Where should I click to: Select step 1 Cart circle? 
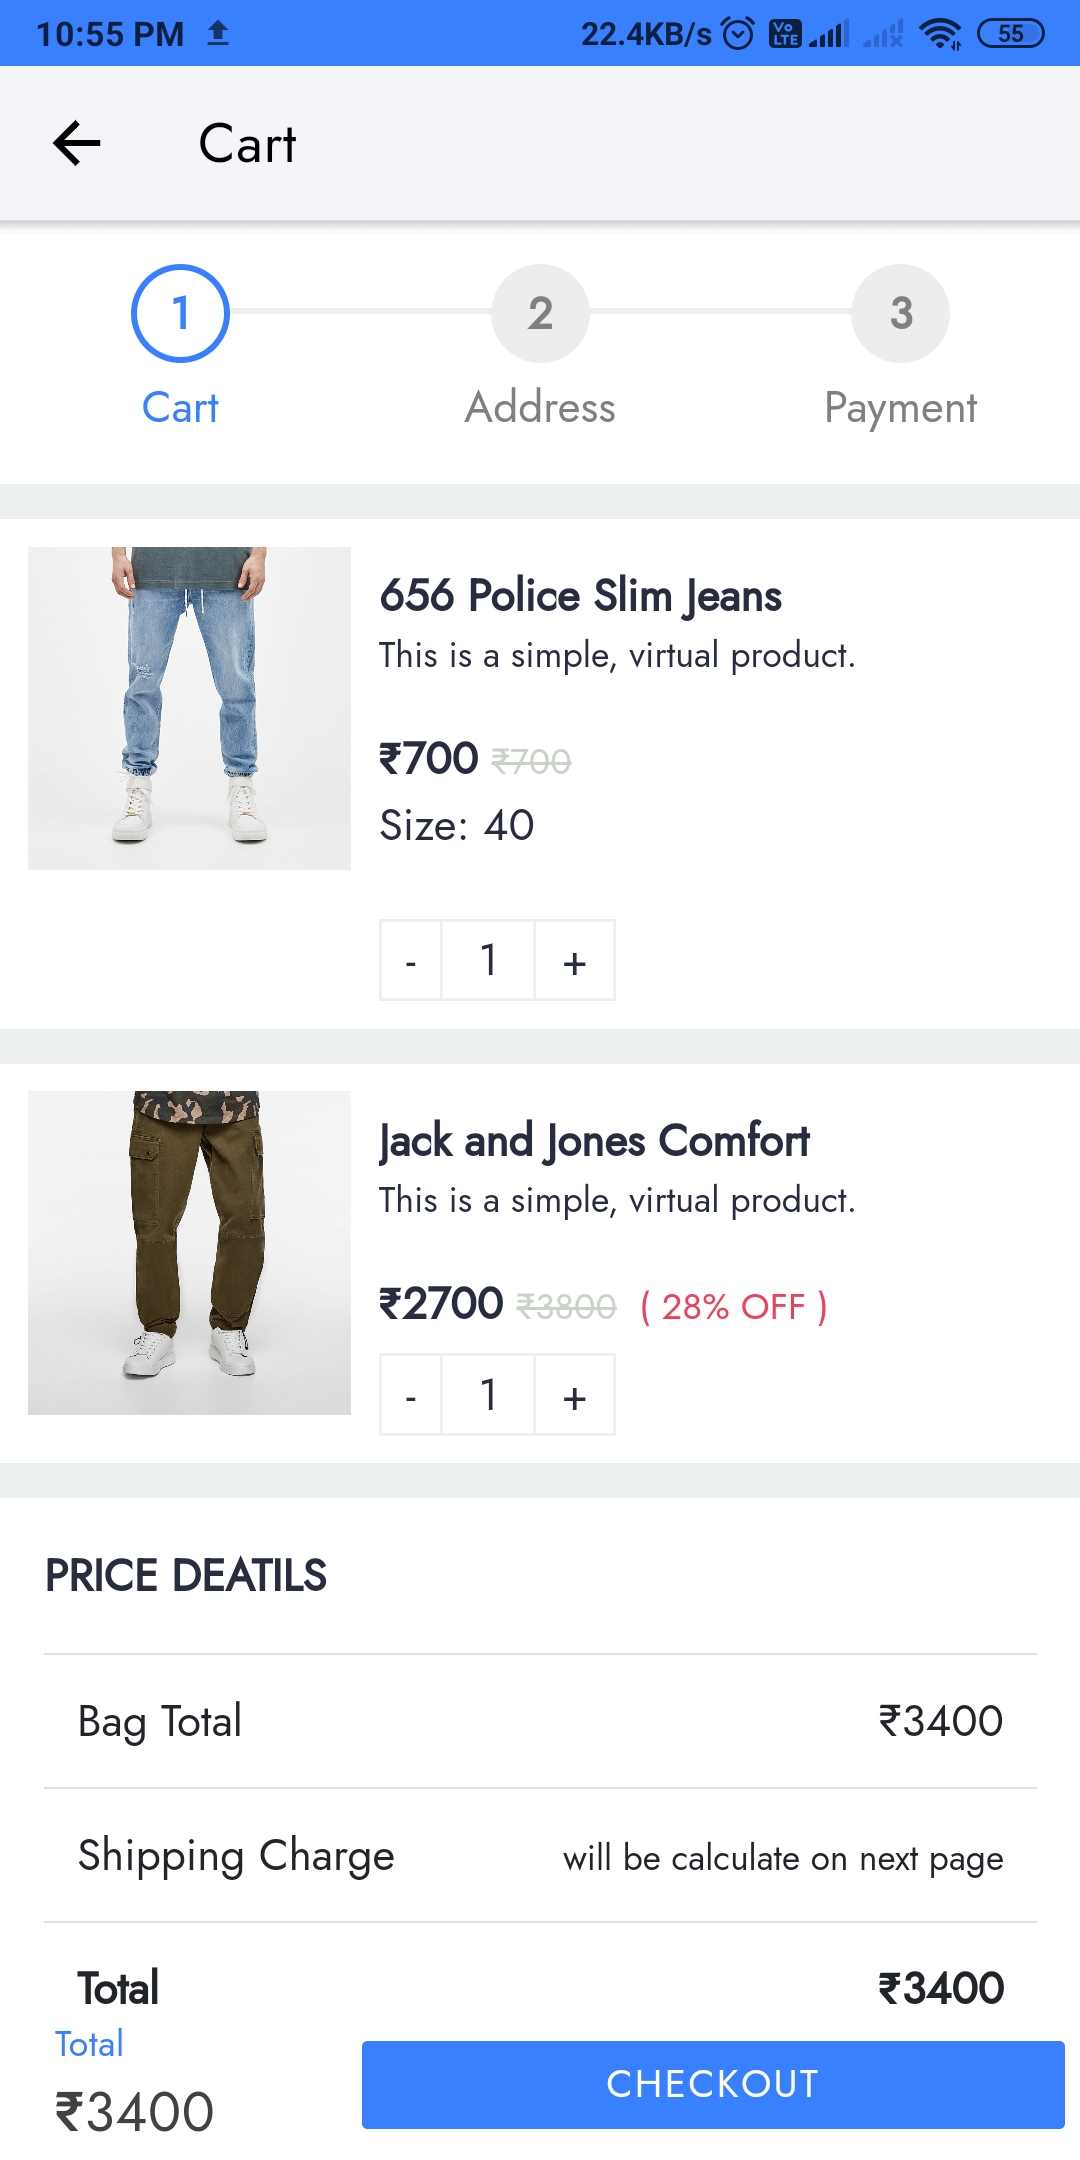point(180,313)
